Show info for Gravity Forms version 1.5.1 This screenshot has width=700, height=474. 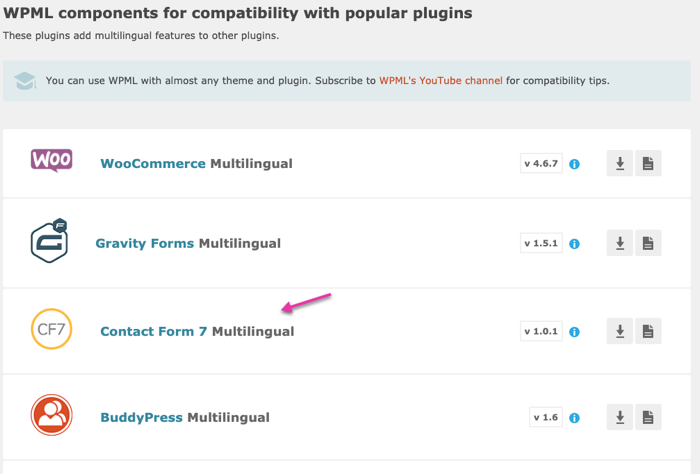tap(575, 244)
